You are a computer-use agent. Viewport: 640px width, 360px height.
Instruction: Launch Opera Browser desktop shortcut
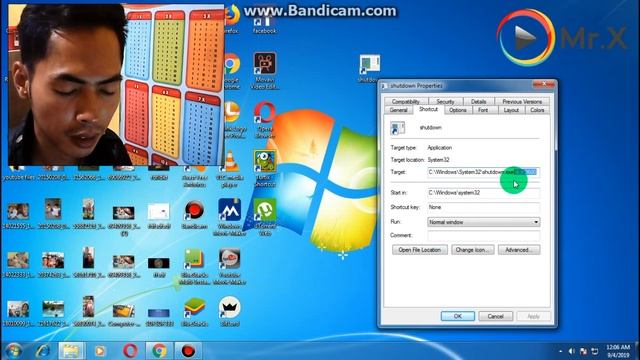coord(264,119)
